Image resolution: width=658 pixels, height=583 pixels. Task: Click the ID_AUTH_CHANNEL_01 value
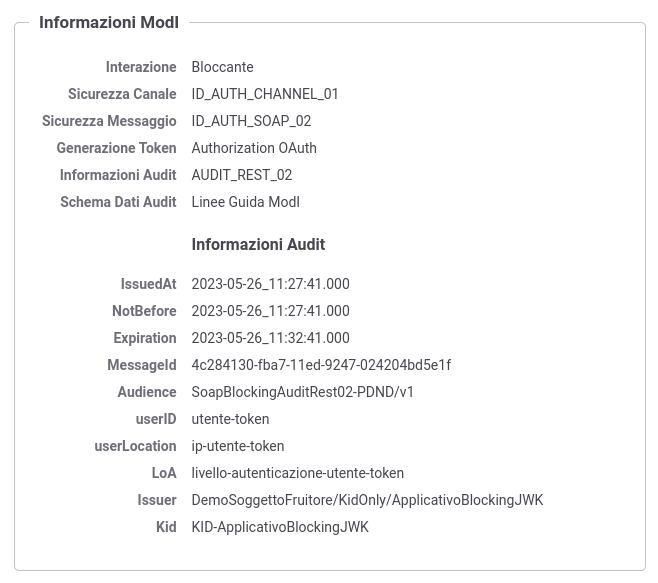coord(265,94)
